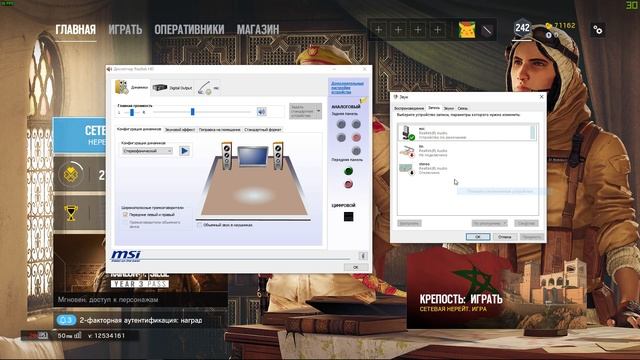Click the Realtek information 'i' button
Viewport: 640px width, 360px height.
click(x=362, y=256)
